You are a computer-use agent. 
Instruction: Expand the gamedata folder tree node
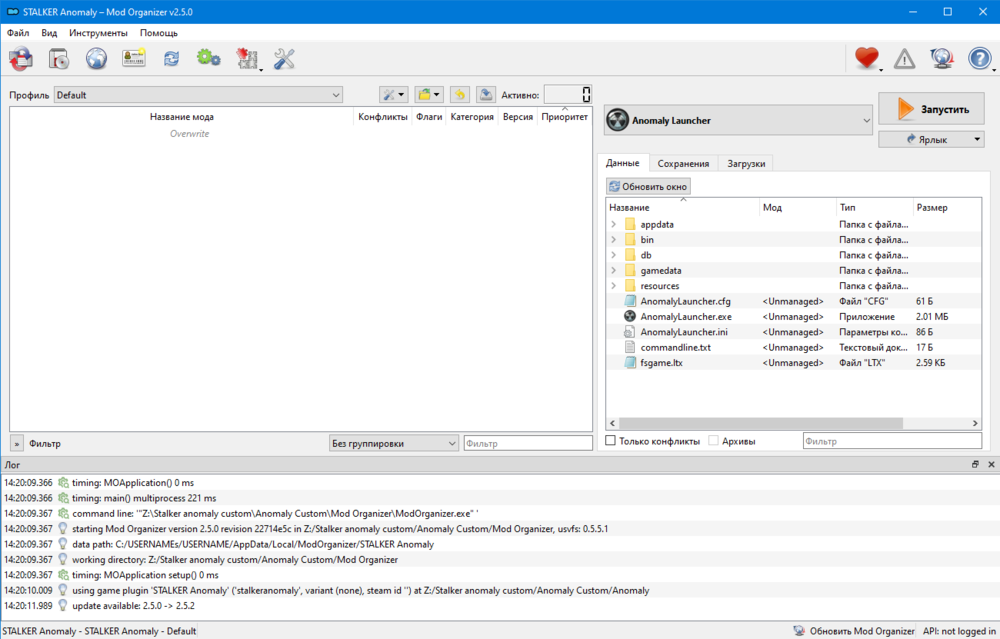coord(613,271)
